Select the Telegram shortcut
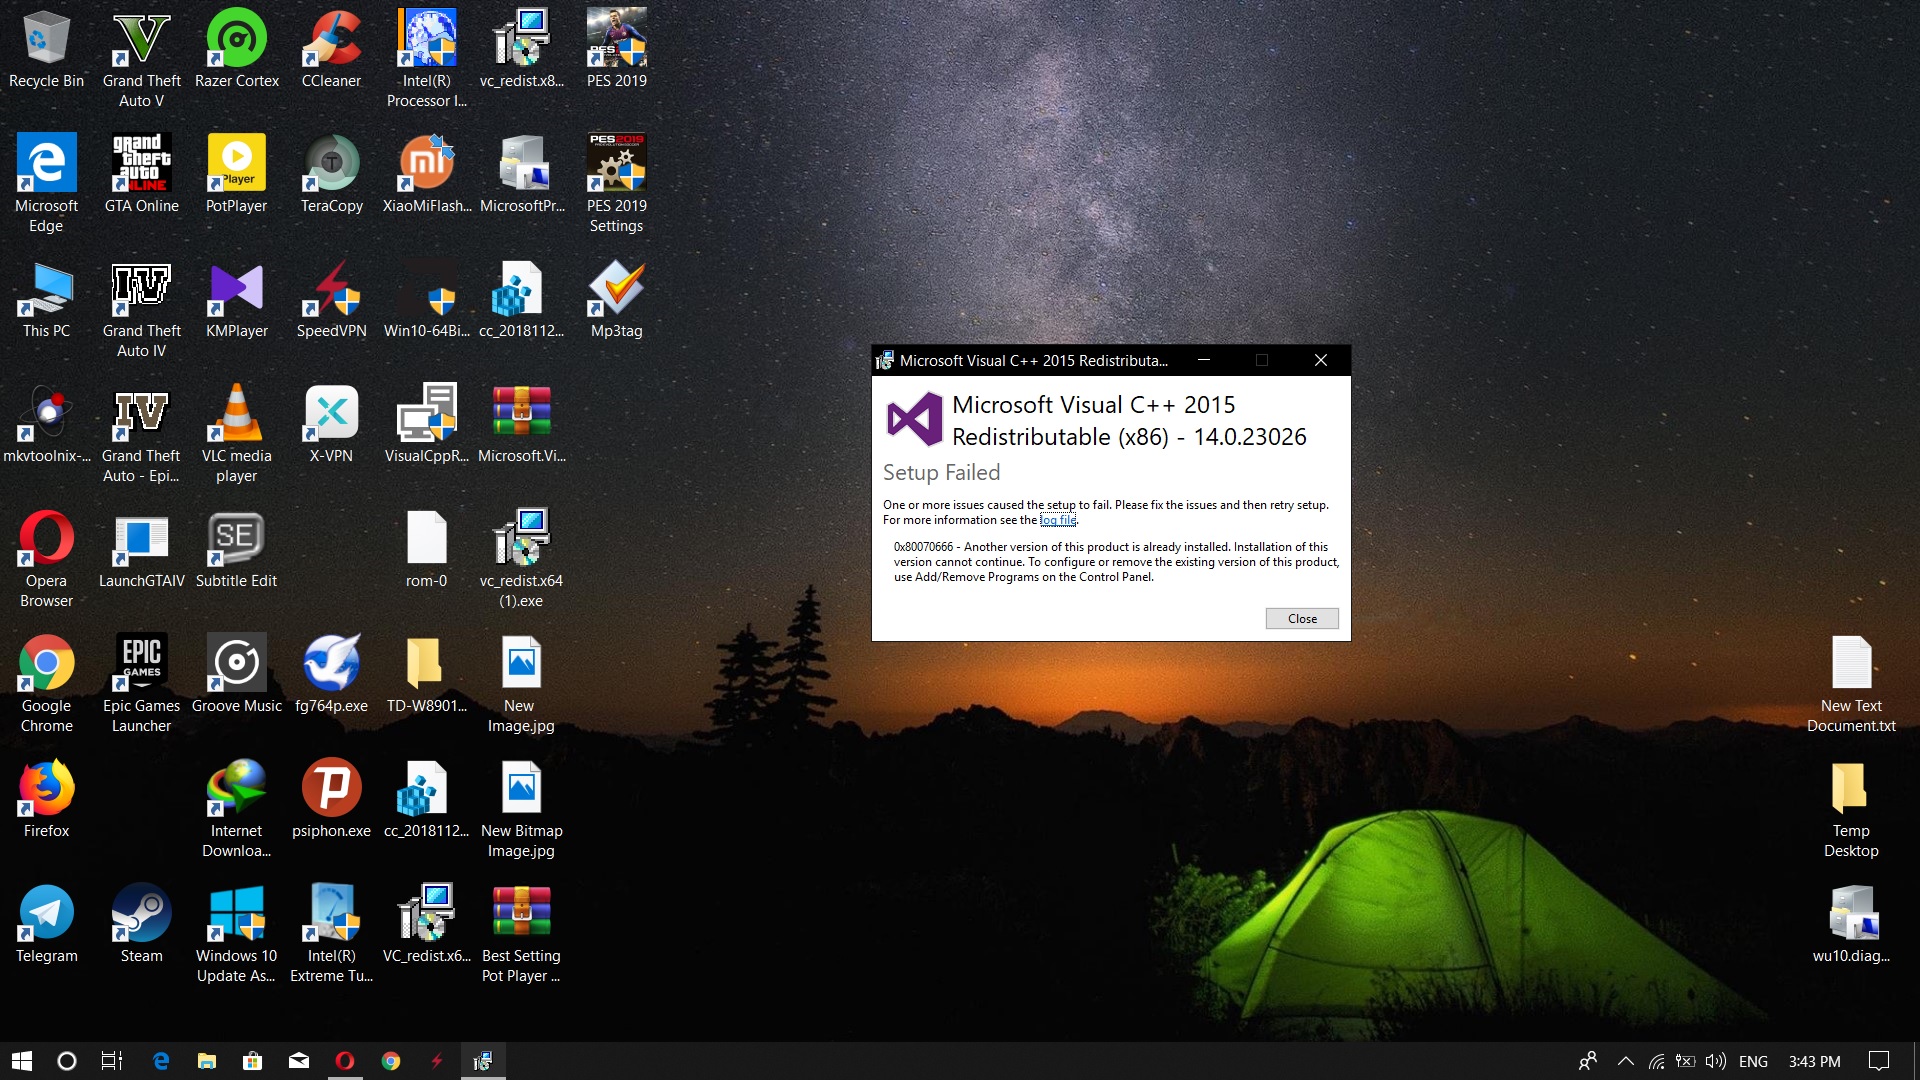Screen dimensions: 1920x1080 pos(46,925)
